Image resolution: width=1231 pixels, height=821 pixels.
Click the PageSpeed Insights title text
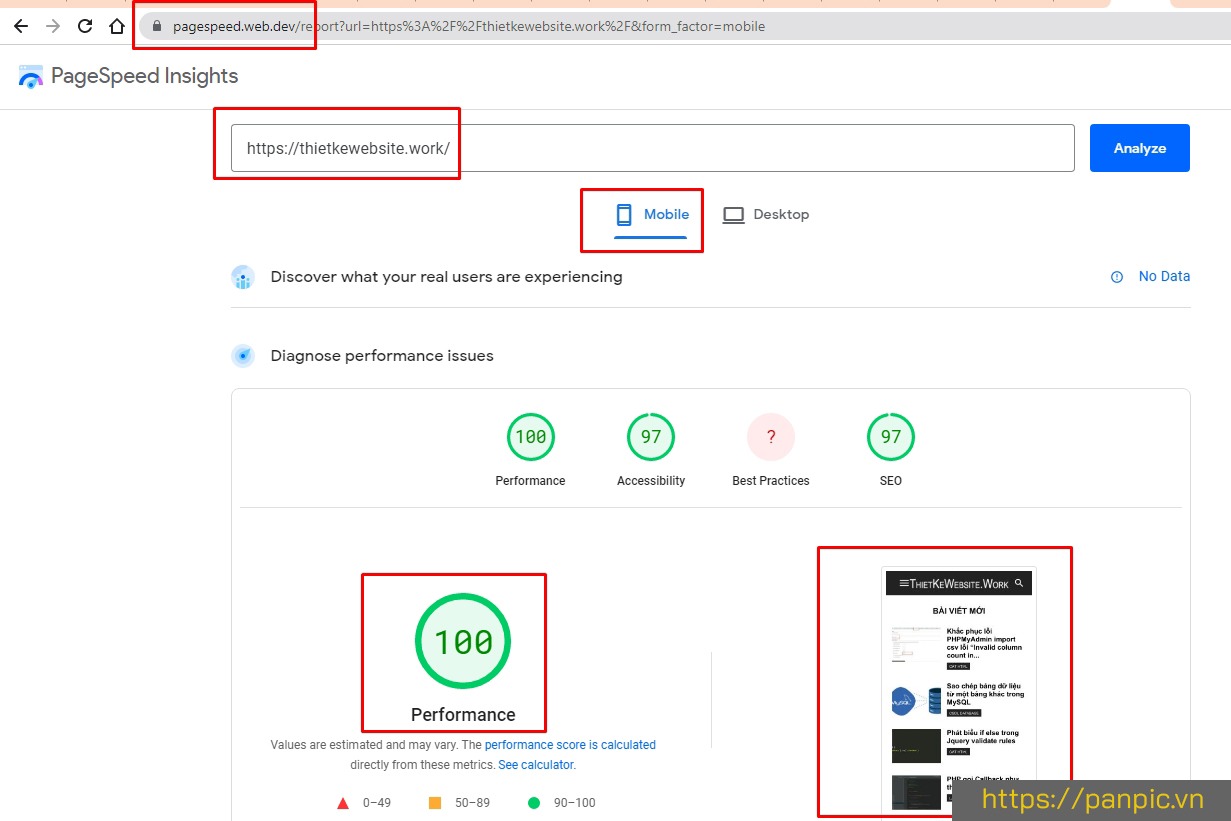pyautogui.click(x=144, y=76)
